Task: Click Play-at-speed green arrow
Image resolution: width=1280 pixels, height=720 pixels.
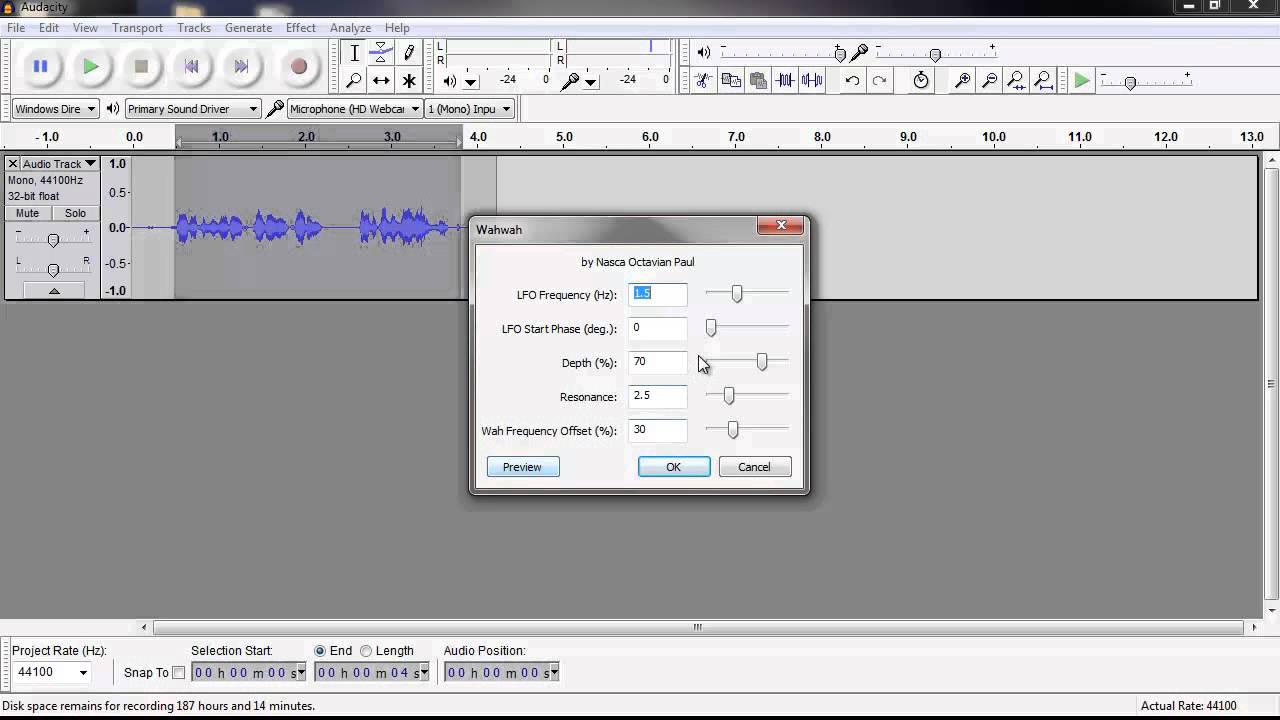Action: point(1081,81)
